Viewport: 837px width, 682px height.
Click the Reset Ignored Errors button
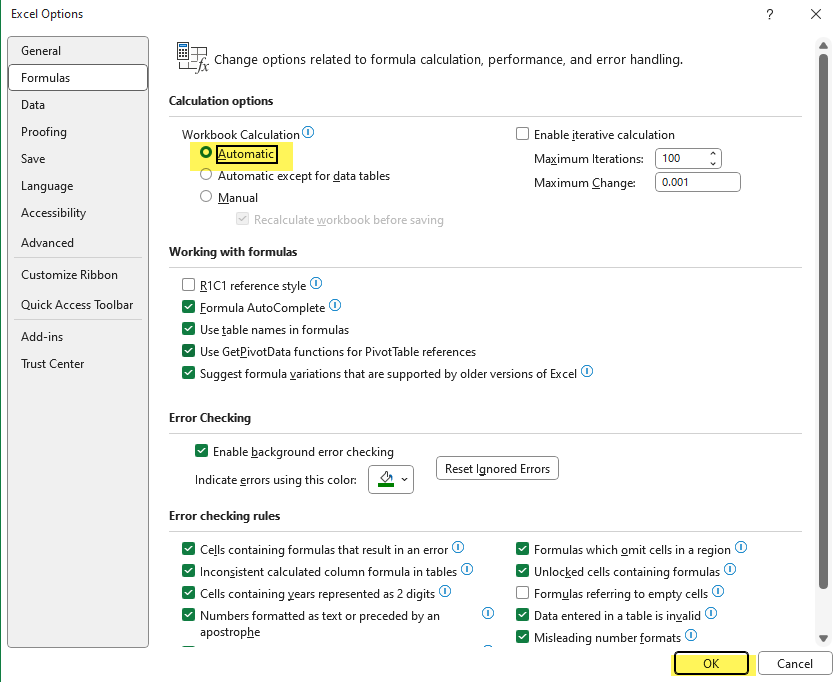(x=498, y=468)
